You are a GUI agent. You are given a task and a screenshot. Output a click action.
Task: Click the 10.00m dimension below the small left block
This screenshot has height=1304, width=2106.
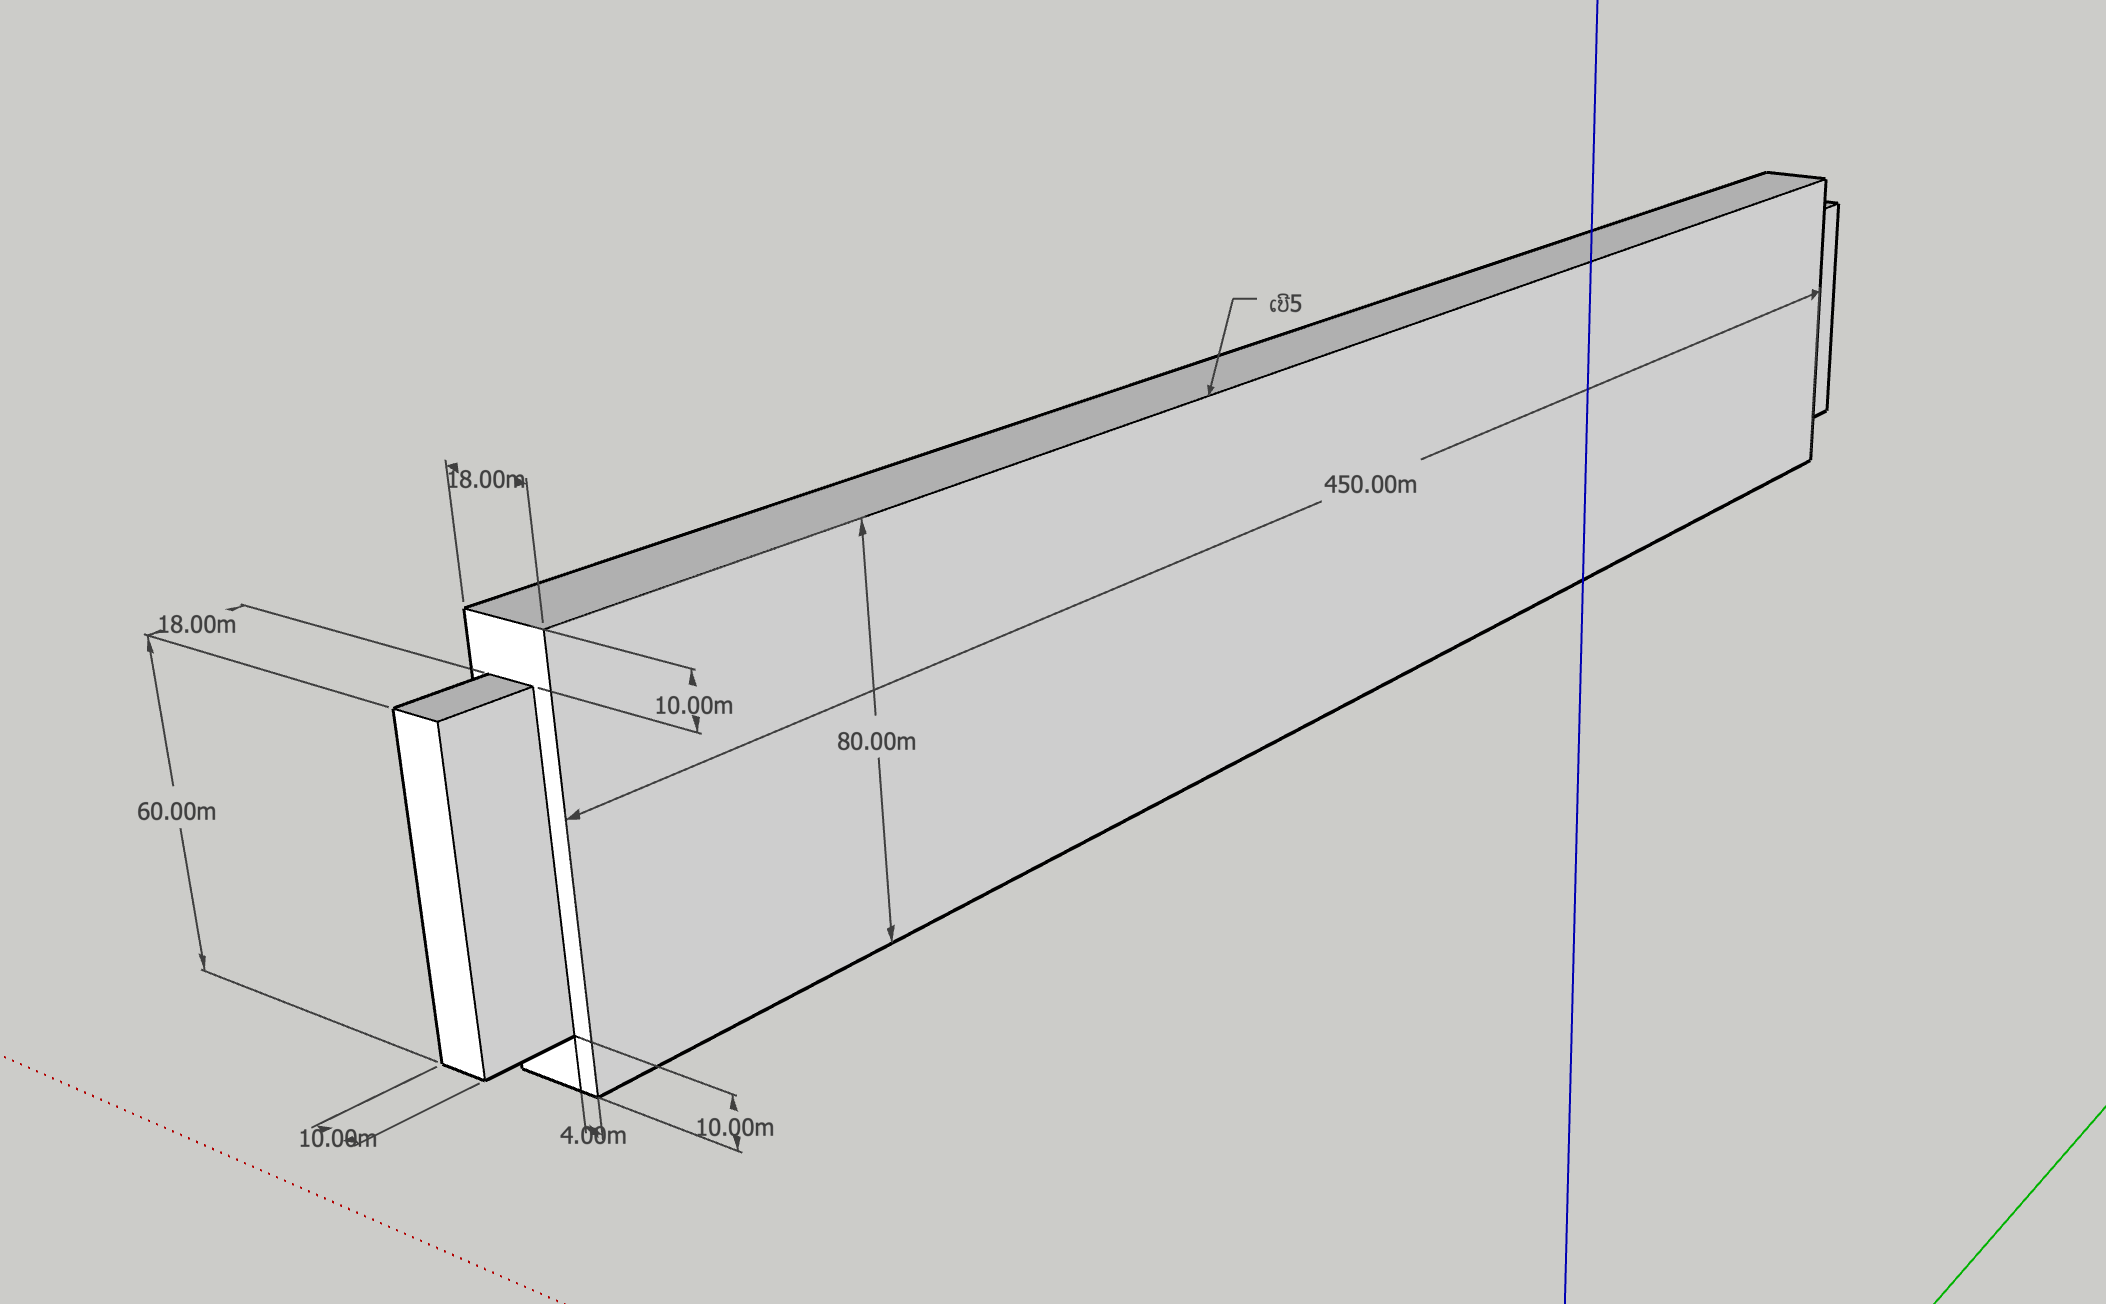click(x=337, y=1139)
